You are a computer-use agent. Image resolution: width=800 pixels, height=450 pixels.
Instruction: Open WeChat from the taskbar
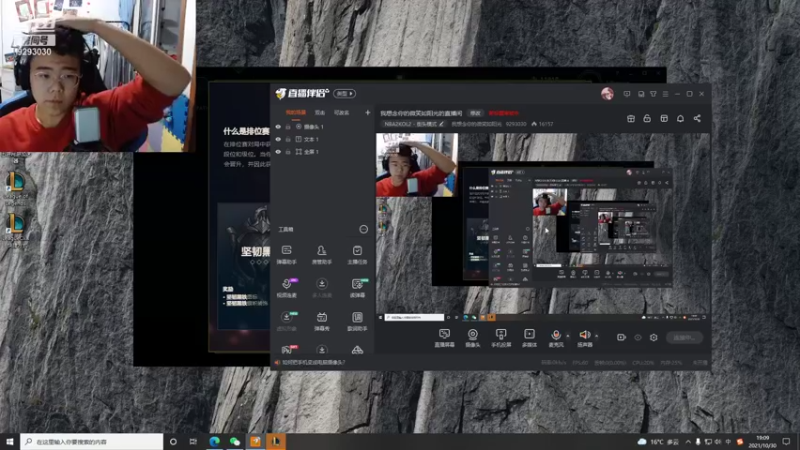(x=235, y=441)
